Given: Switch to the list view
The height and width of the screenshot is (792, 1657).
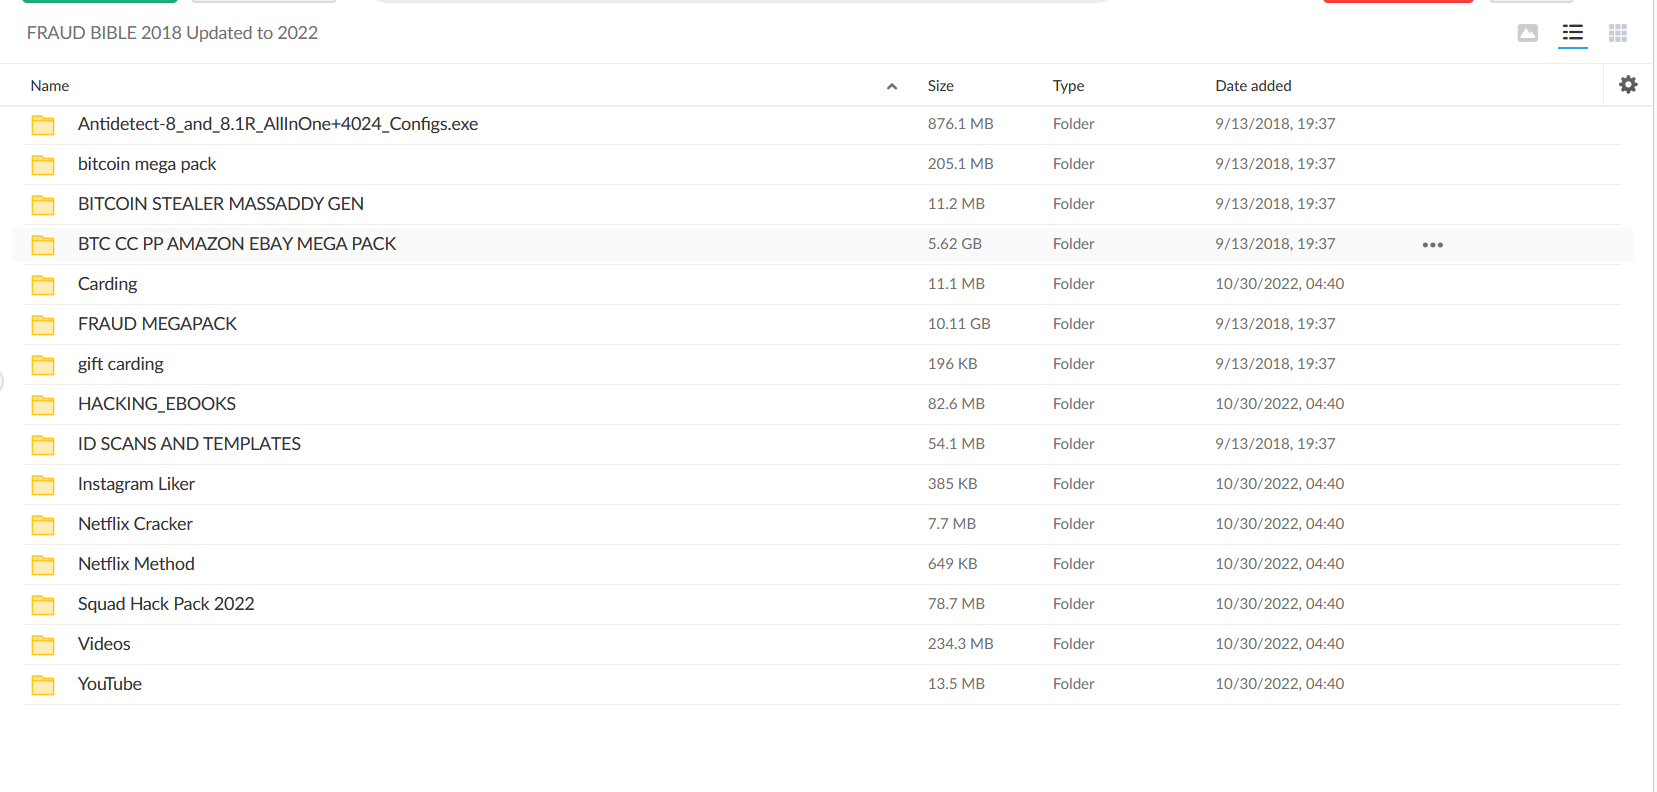Looking at the screenshot, I should click(x=1572, y=34).
